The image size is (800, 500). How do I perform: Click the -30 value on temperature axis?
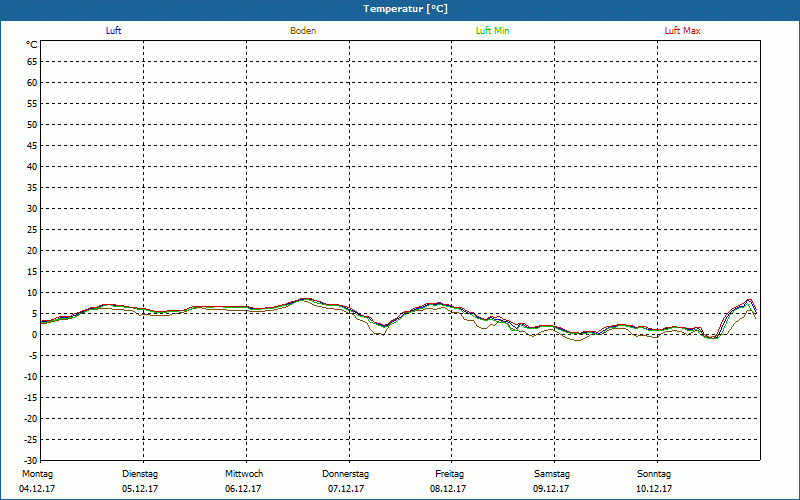click(31, 460)
